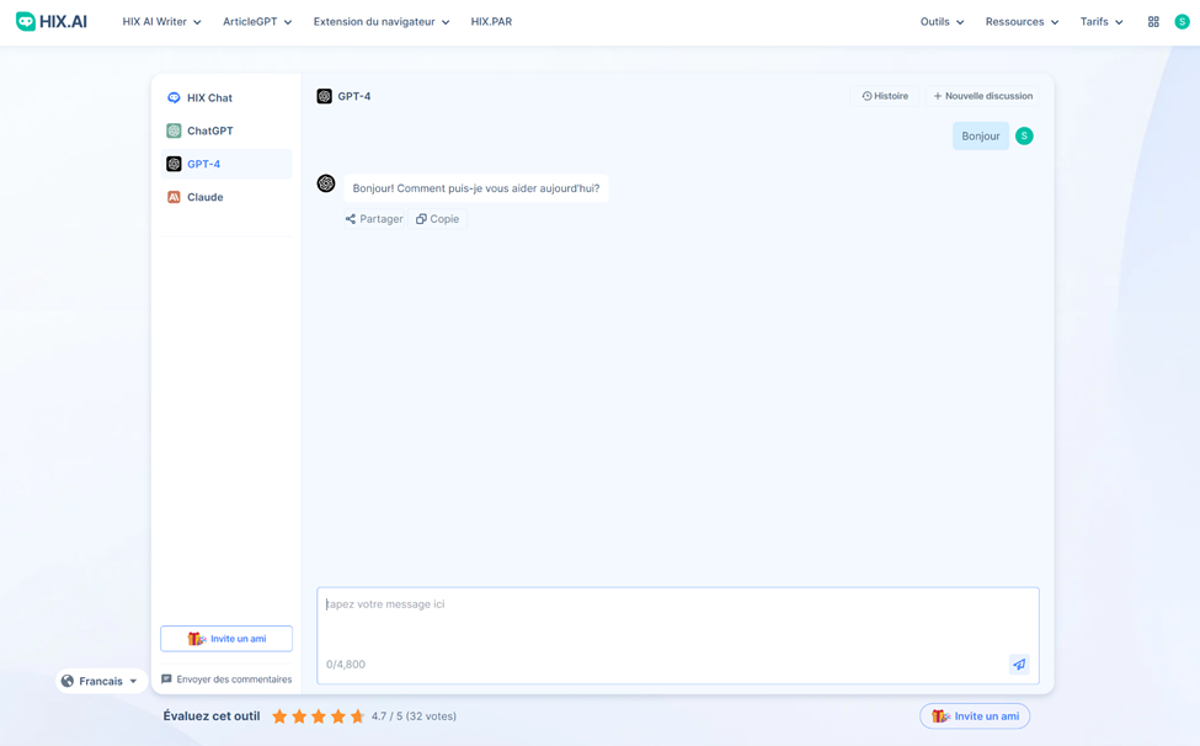Rate the tool with the fourth star
Screen dimensions: 1200x746
(x=338, y=716)
